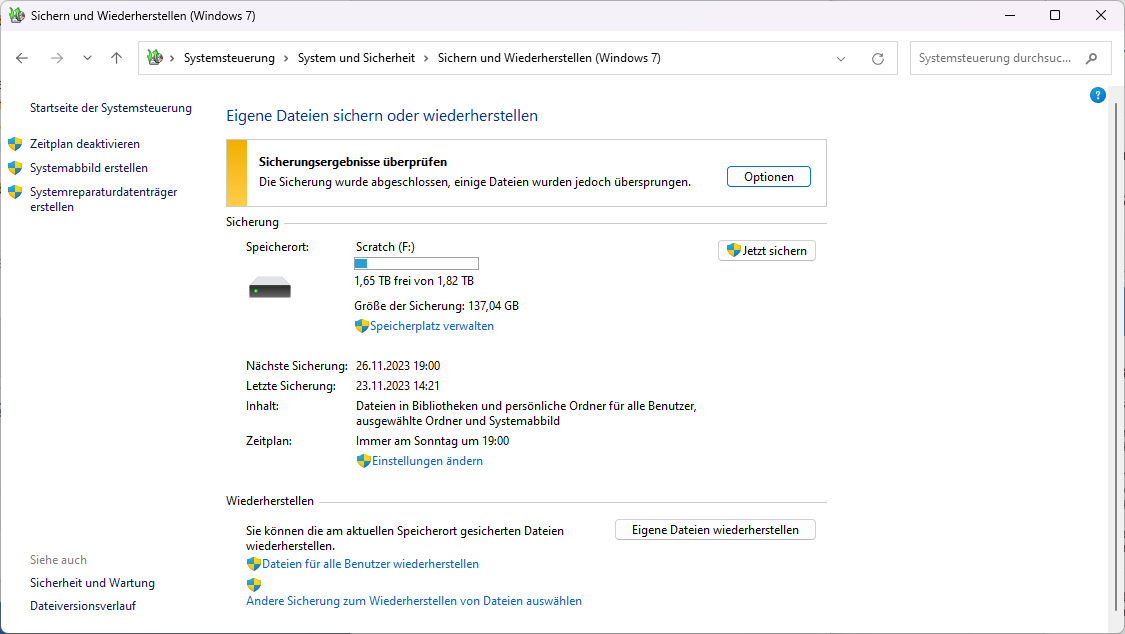This screenshot has width=1125, height=634.
Task: Click the search magnifier icon
Action: click(x=1091, y=58)
